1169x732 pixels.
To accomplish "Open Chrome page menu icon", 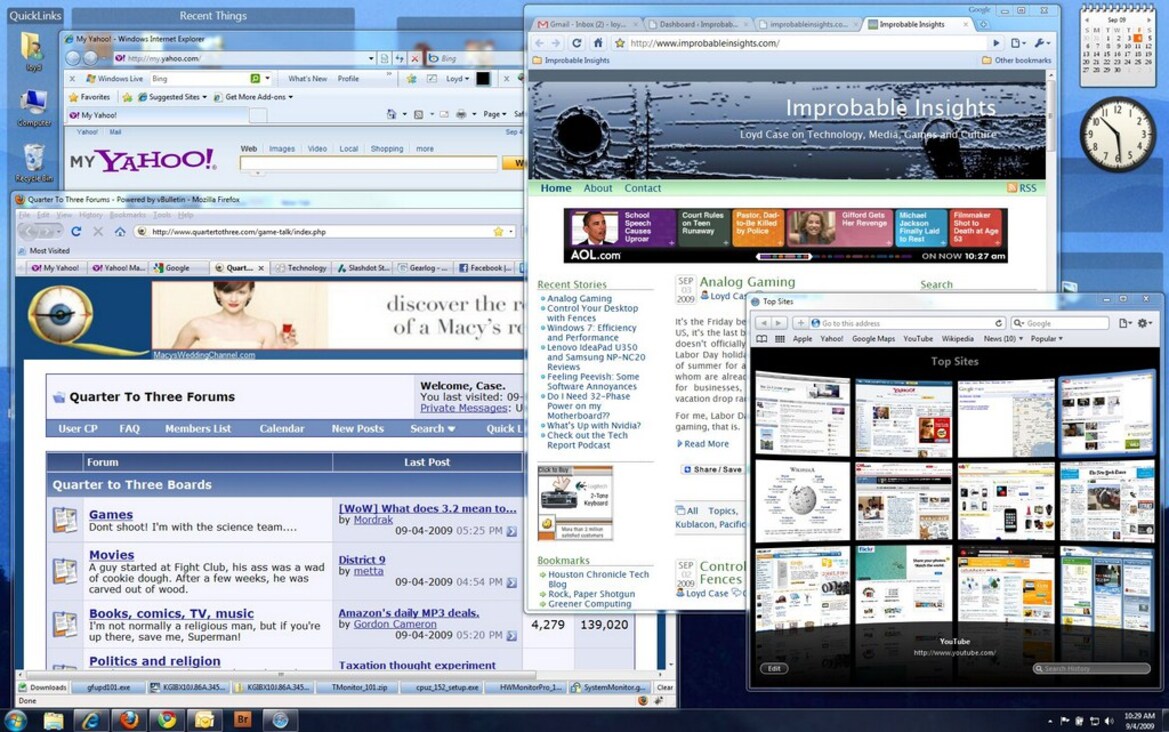I will coord(1018,43).
